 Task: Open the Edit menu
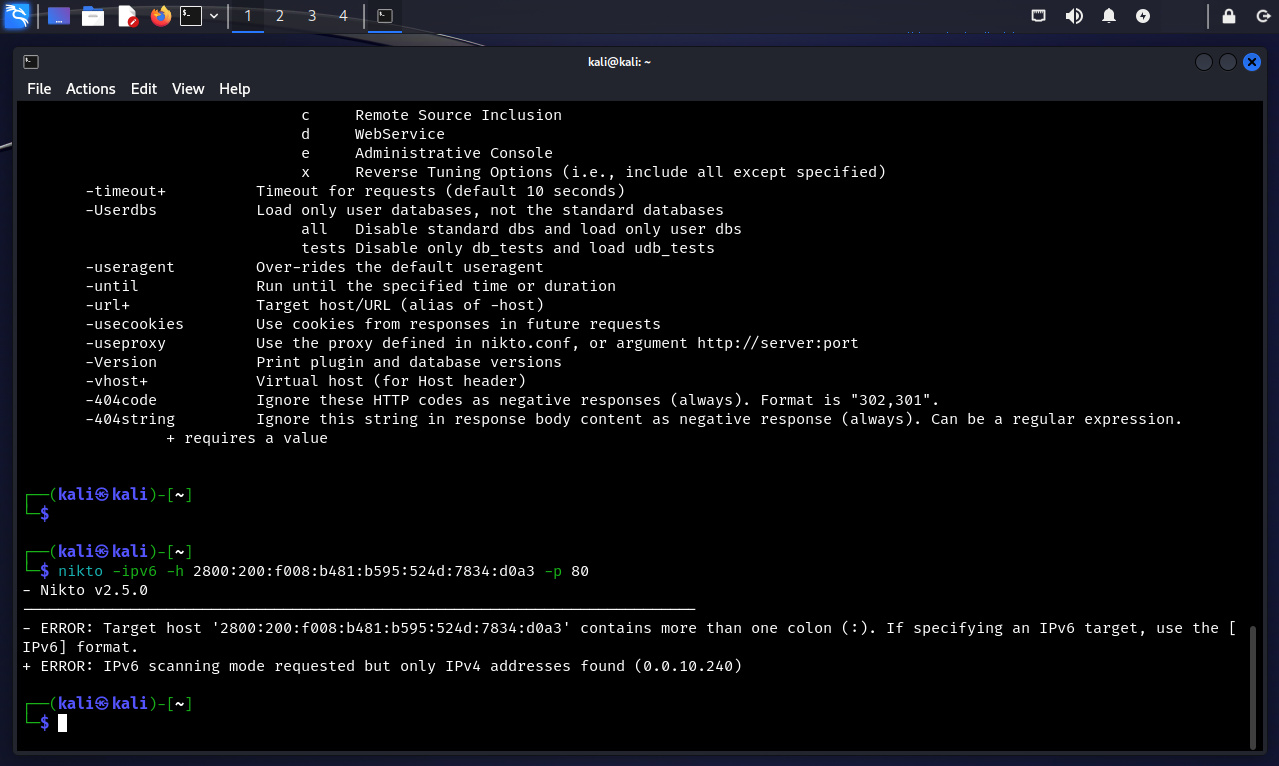point(144,89)
